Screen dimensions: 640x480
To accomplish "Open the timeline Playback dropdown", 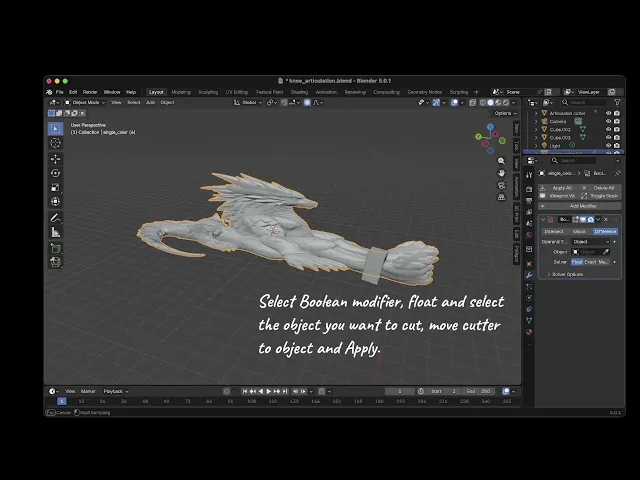I will point(116,391).
